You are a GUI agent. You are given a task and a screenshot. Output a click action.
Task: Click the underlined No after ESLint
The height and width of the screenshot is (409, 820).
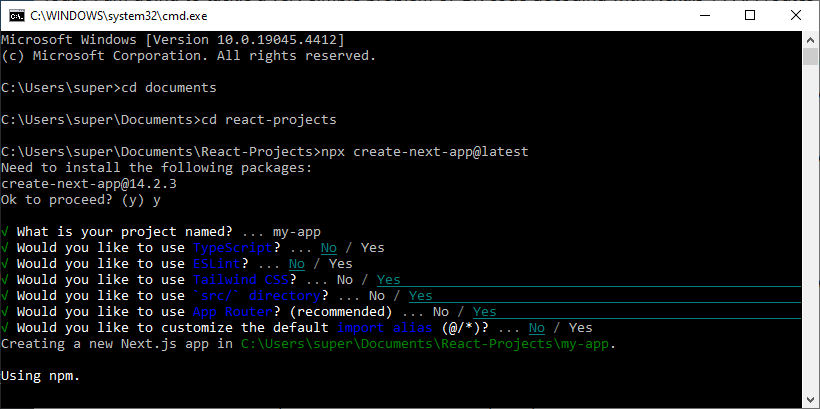297,264
